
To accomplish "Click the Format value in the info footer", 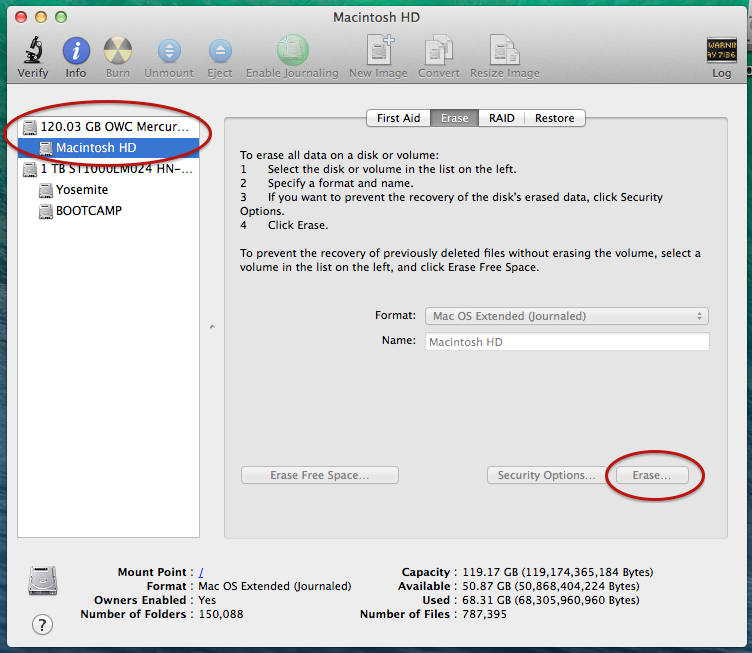I will pos(275,586).
